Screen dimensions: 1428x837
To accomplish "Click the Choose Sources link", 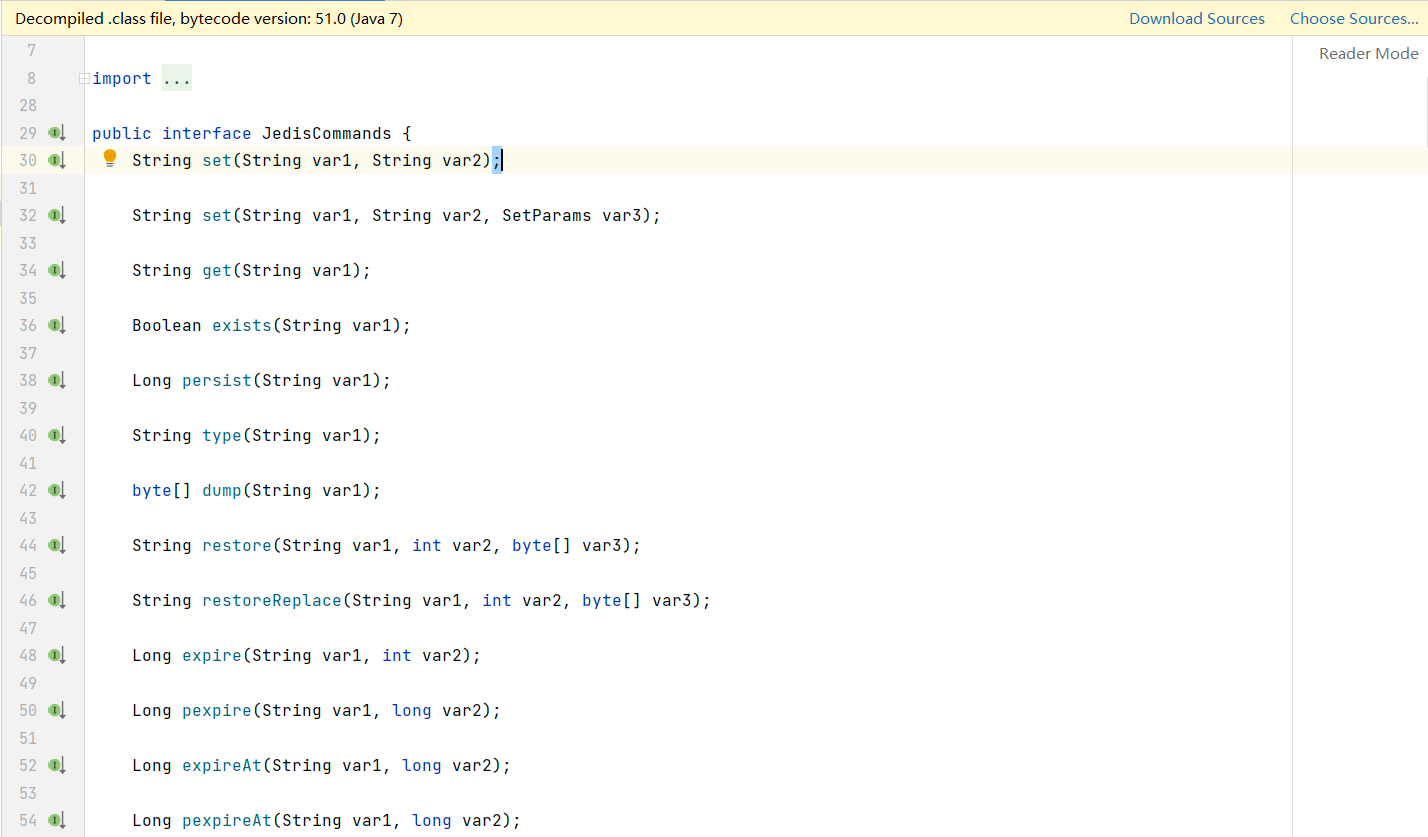I will tap(1353, 19).
